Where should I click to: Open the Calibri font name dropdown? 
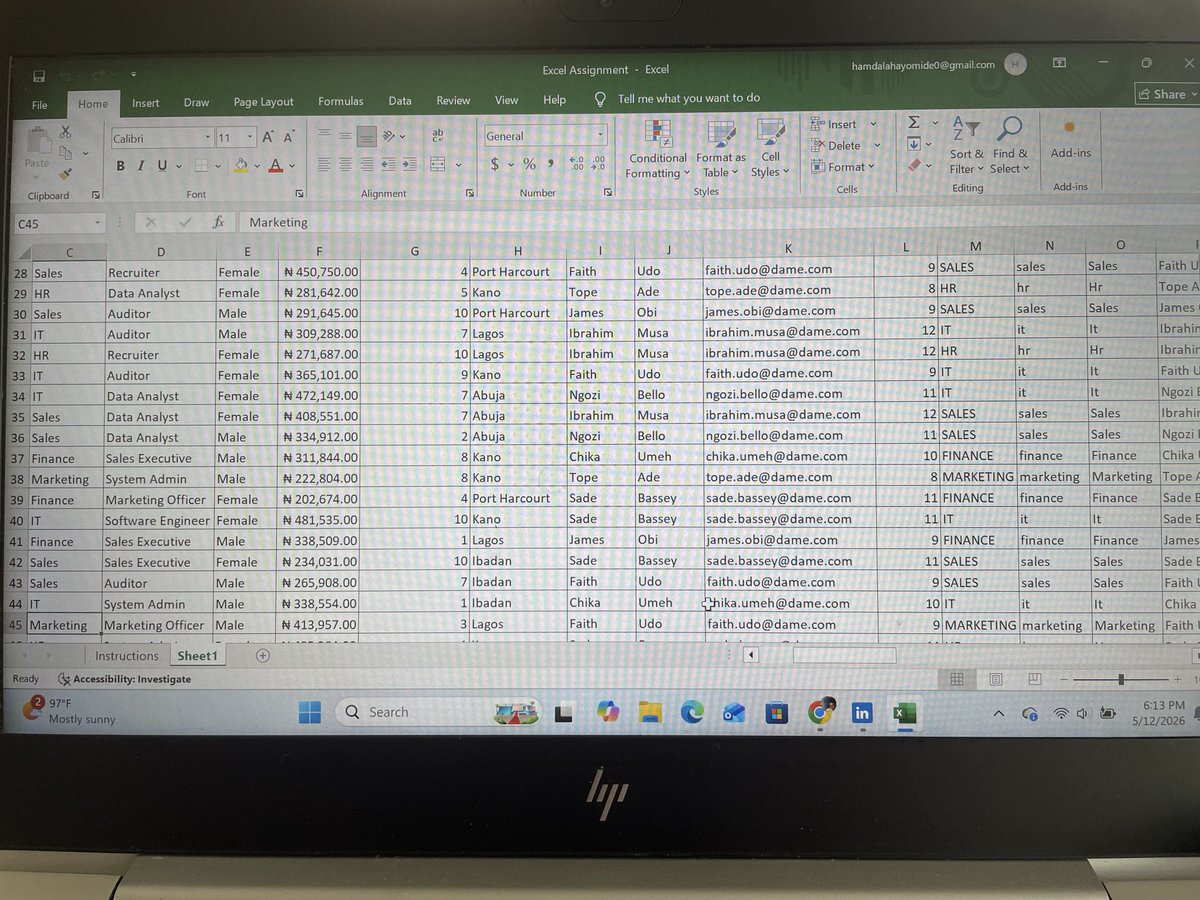208,137
